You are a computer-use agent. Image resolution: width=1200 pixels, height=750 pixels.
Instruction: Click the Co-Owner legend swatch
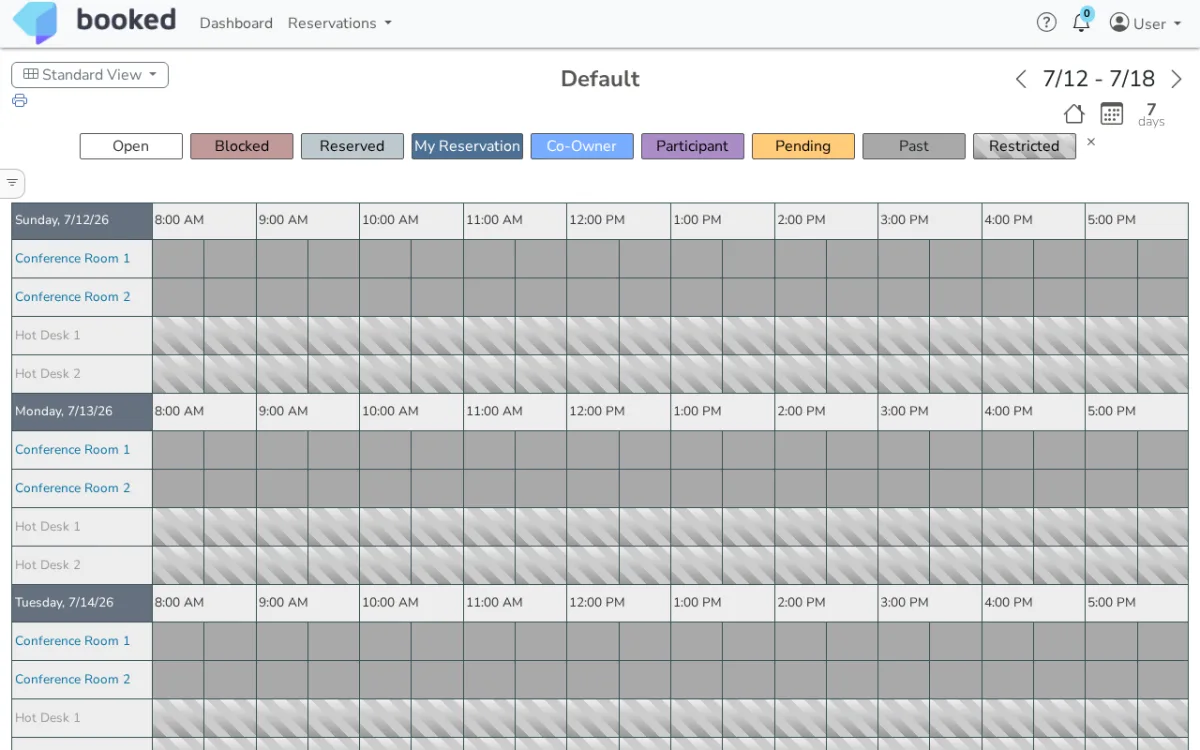point(582,146)
